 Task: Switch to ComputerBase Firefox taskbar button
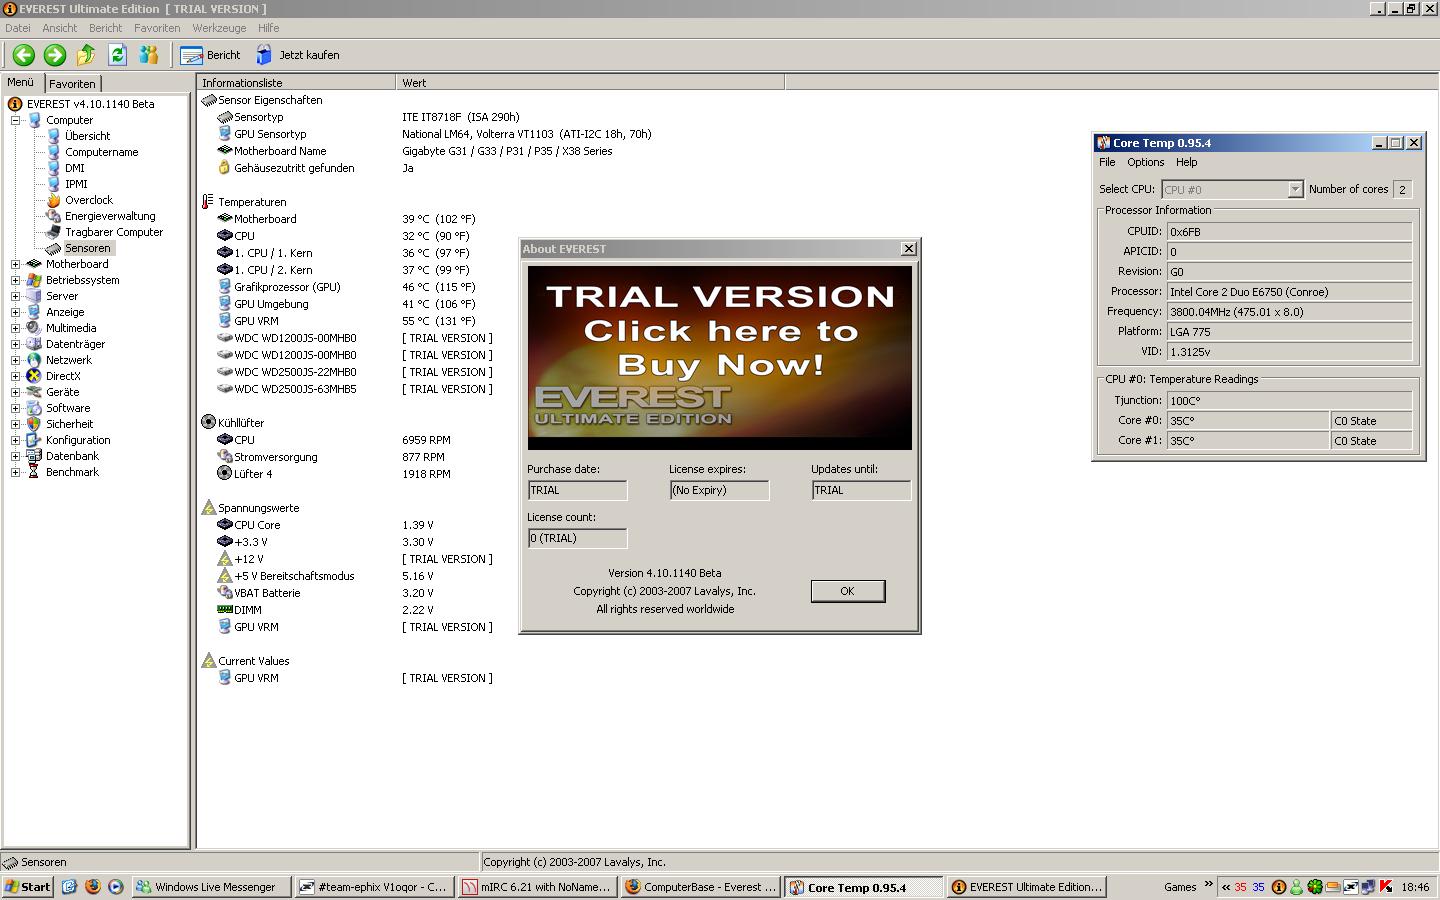pos(699,887)
